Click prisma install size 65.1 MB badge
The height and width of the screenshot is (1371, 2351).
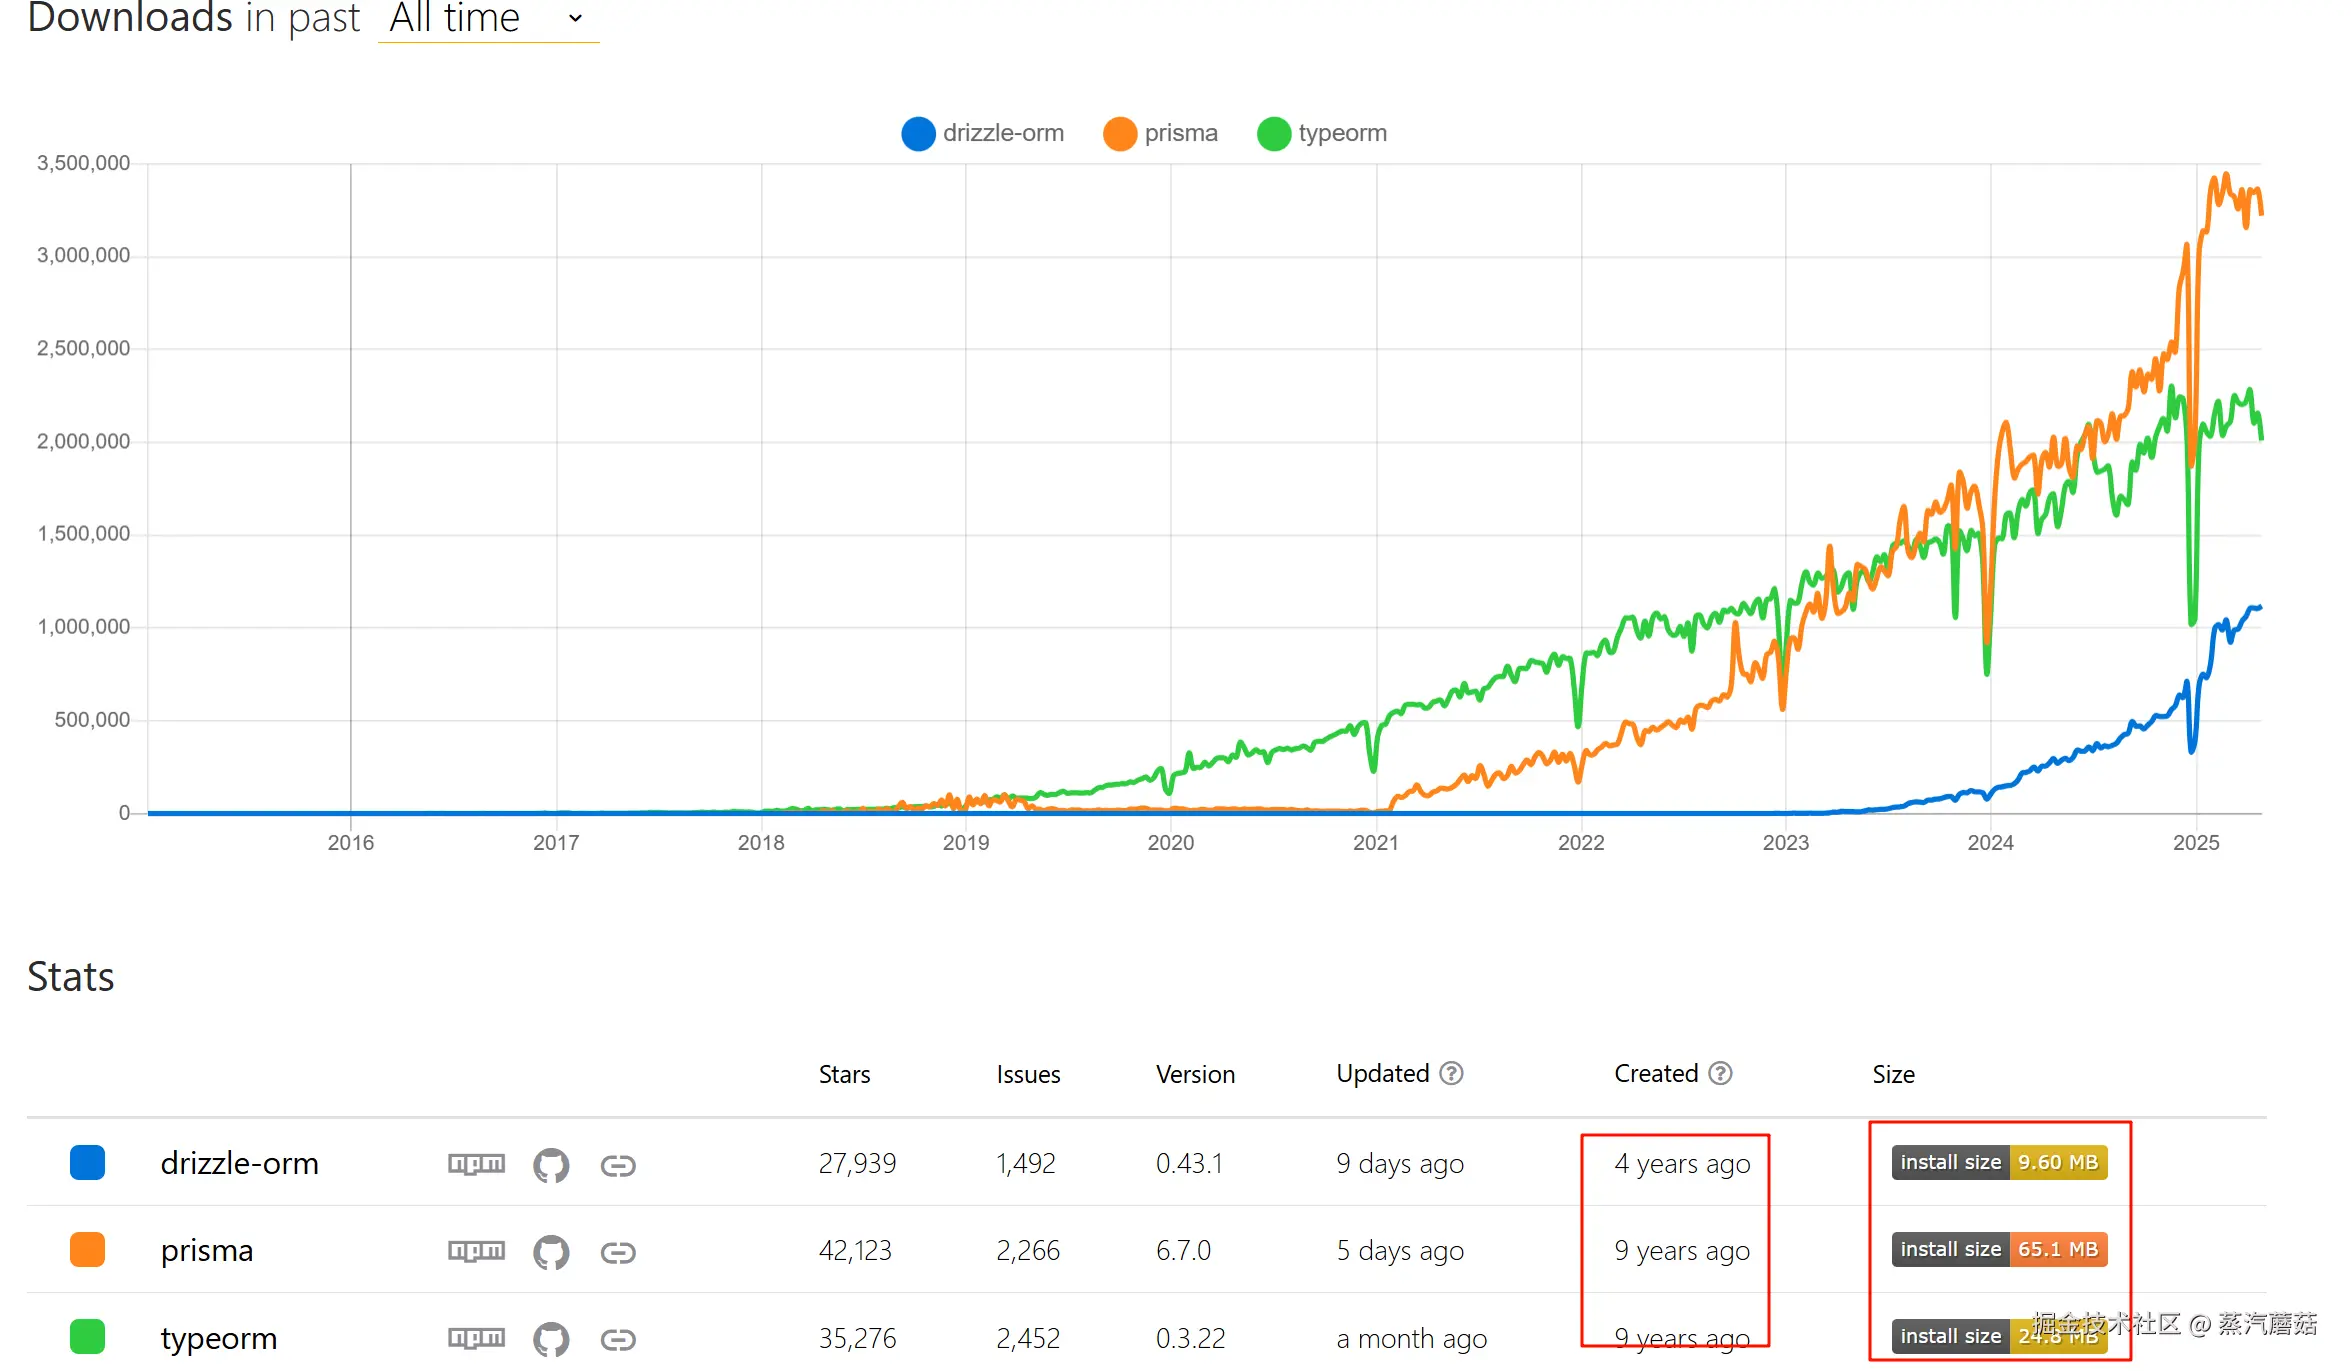click(x=1998, y=1249)
